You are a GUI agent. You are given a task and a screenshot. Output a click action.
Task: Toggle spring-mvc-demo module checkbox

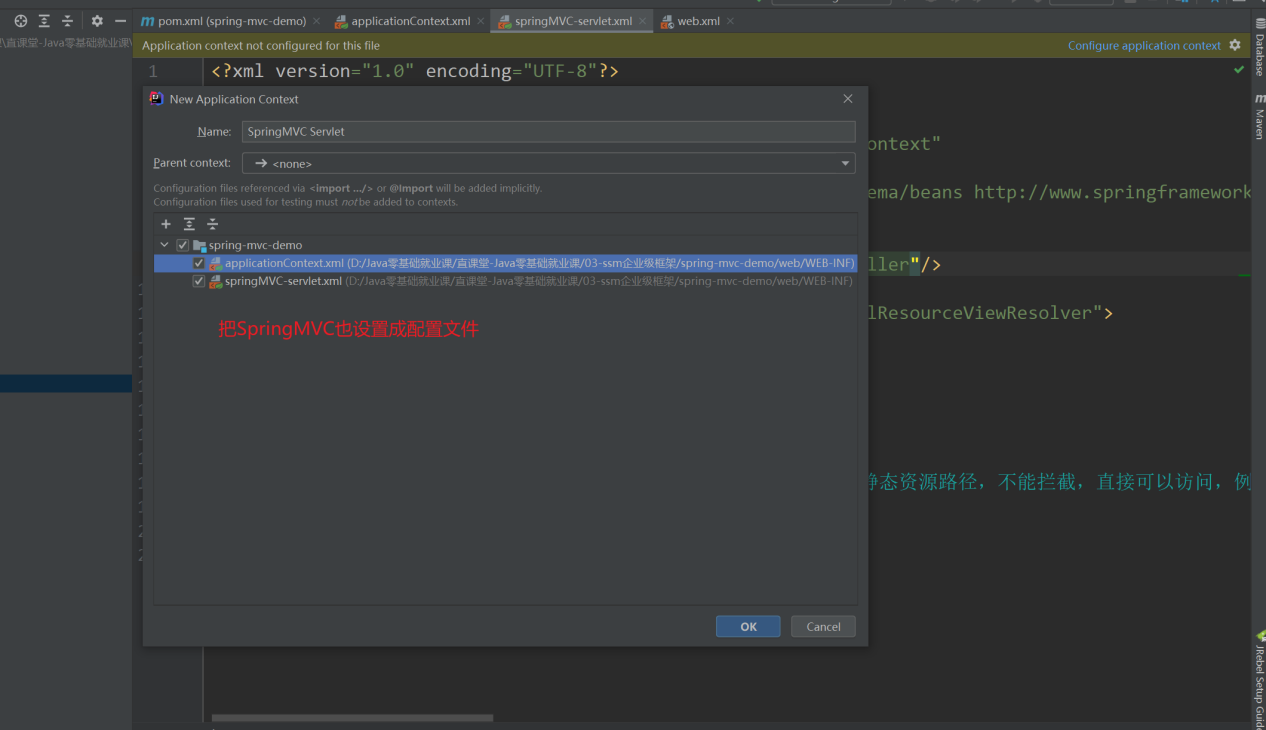click(x=182, y=245)
